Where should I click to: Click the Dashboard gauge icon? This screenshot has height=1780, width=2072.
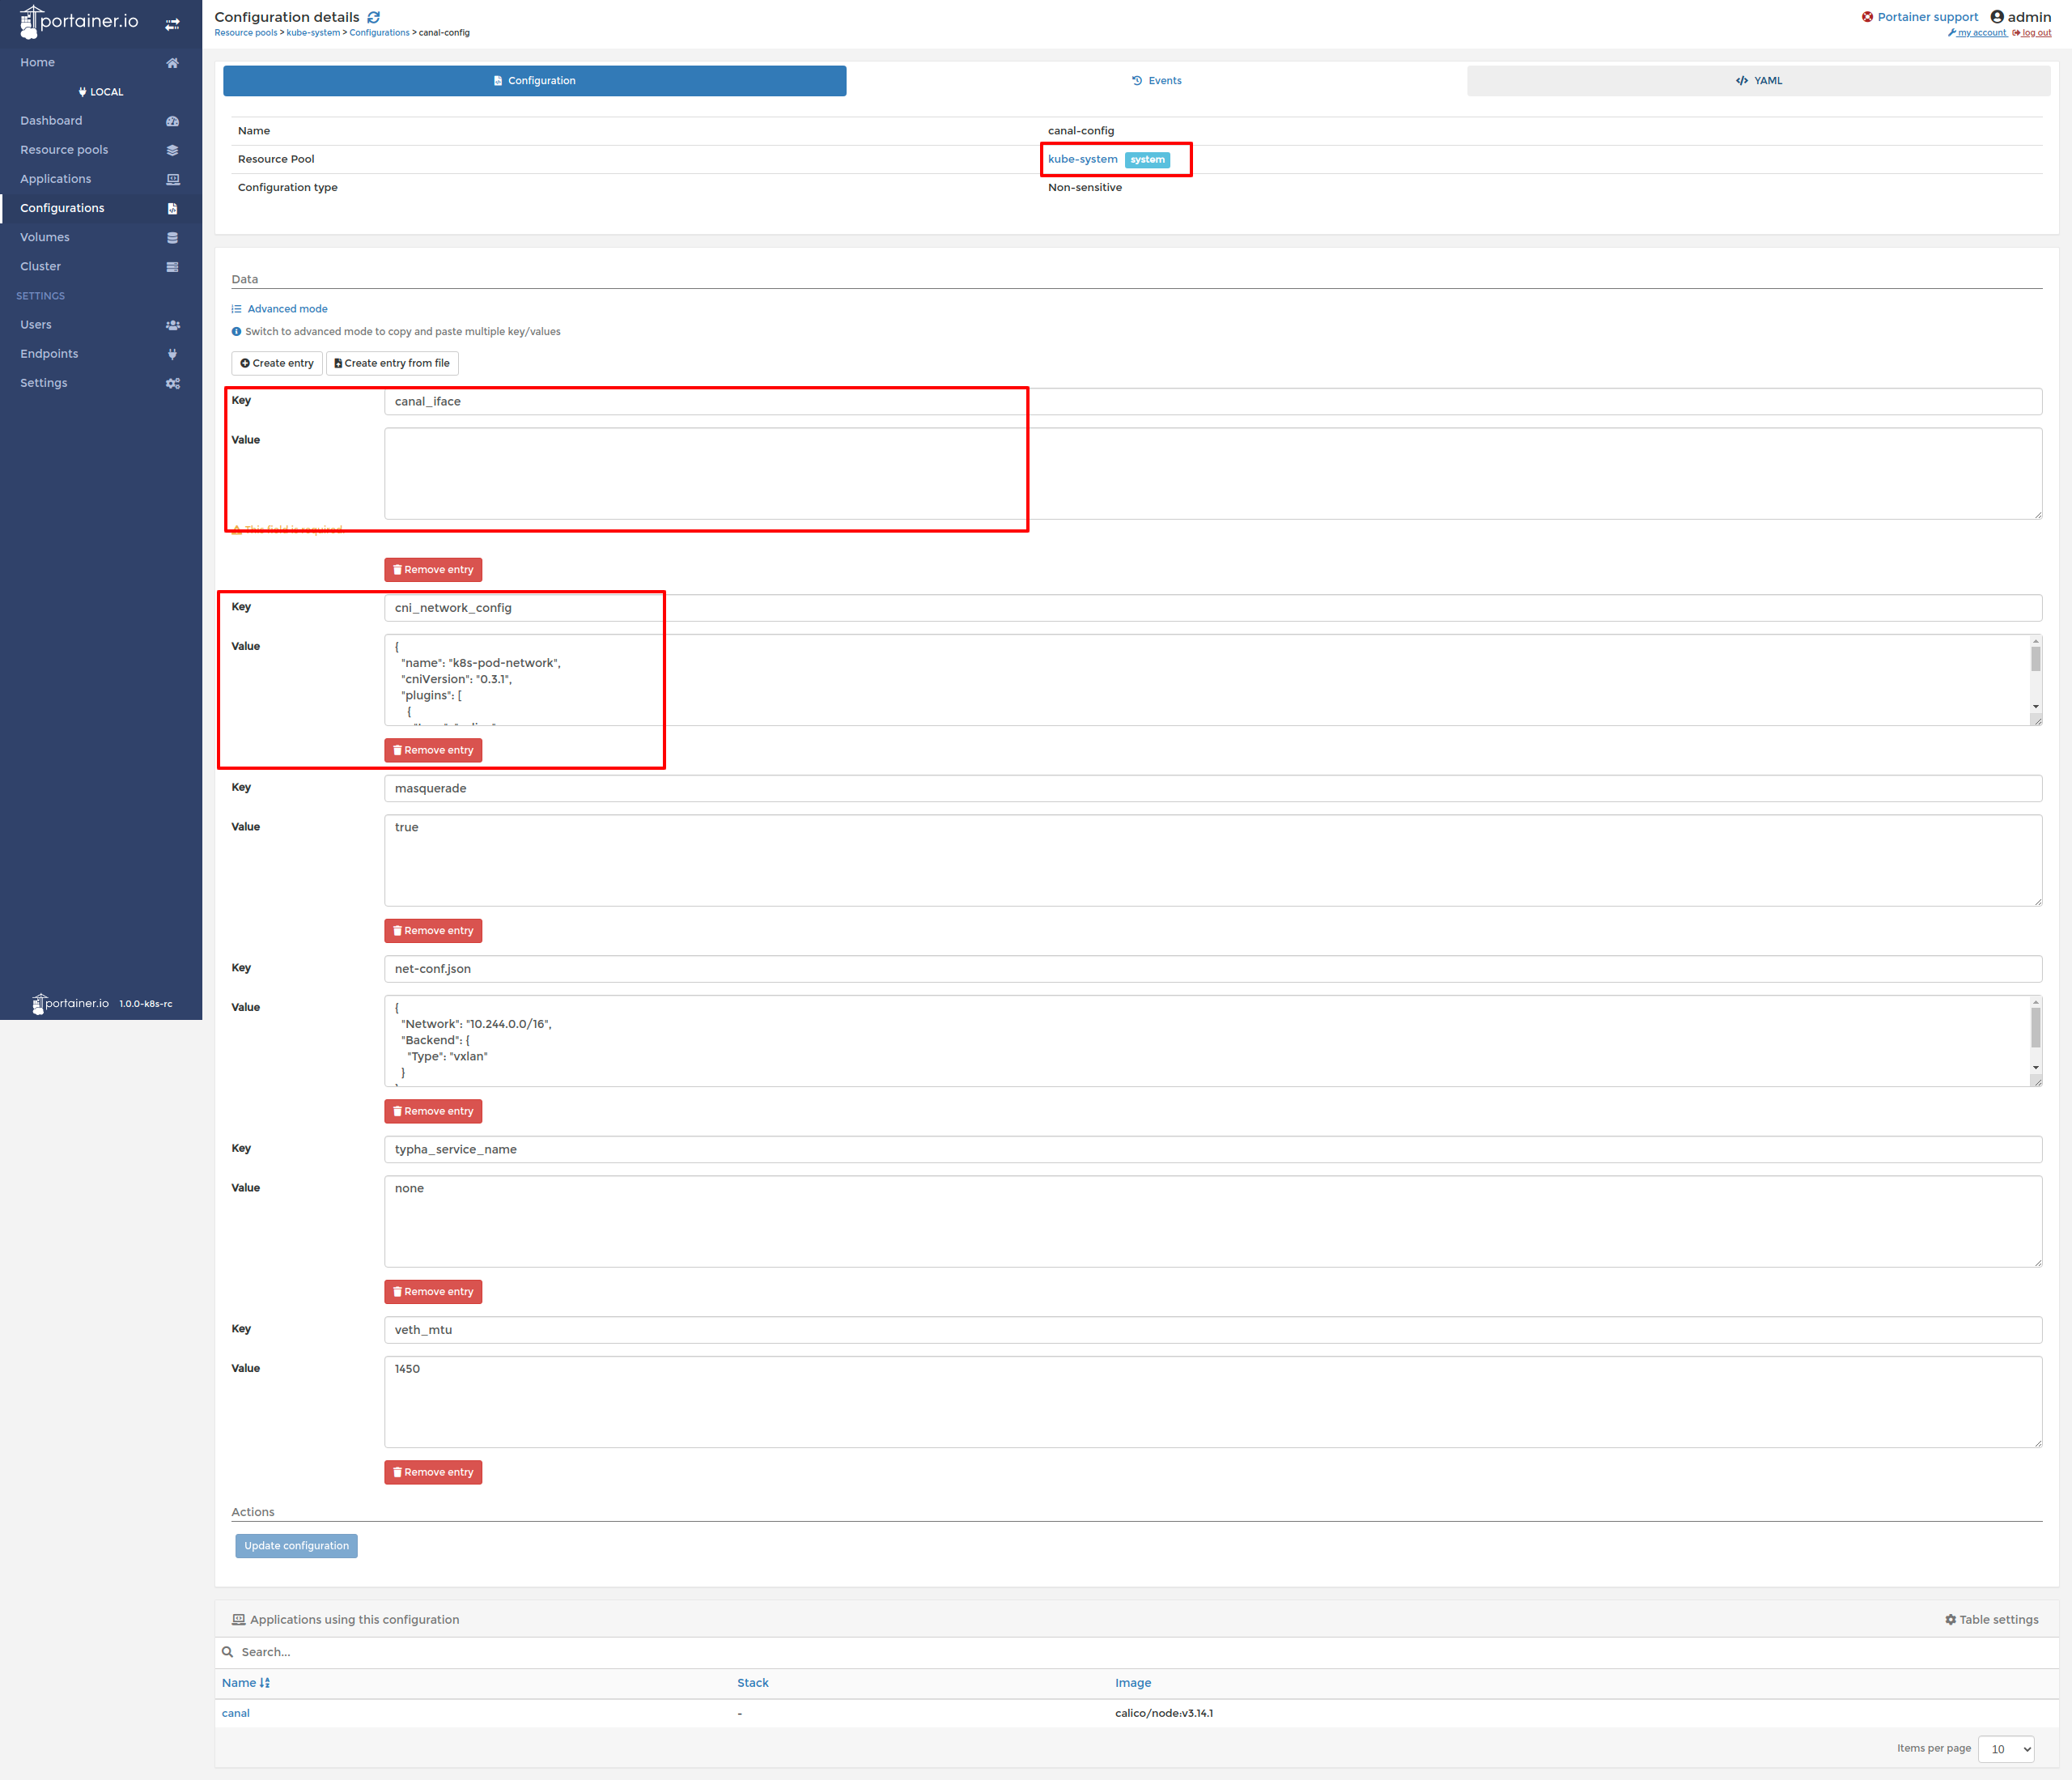[172, 121]
